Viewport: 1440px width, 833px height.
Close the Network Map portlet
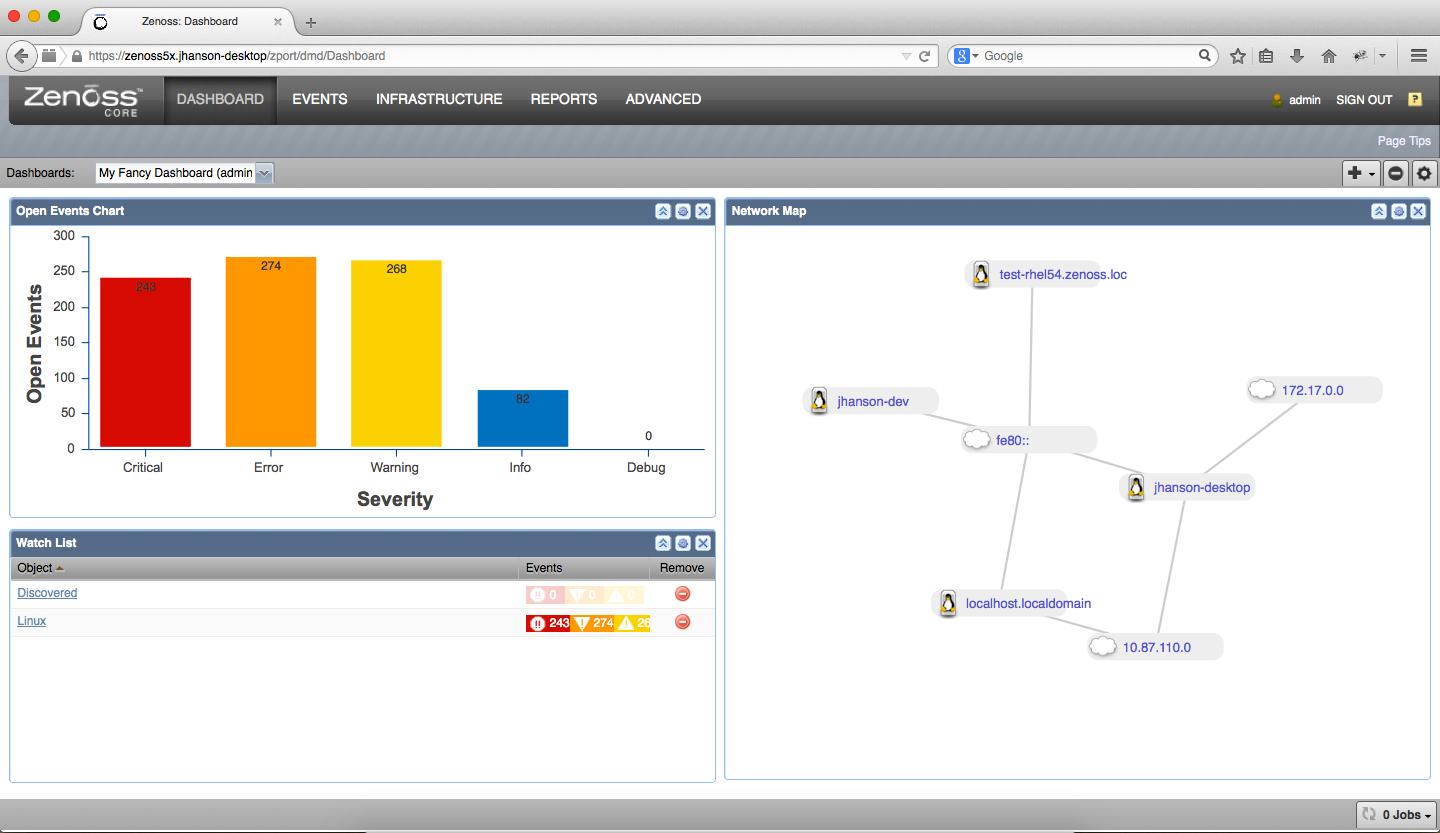tap(1419, 212)
